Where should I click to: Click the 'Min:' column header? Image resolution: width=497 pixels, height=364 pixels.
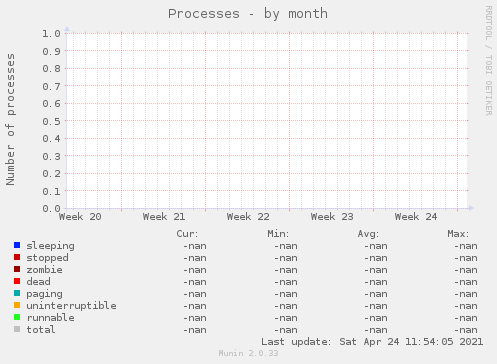coord(278,234)
